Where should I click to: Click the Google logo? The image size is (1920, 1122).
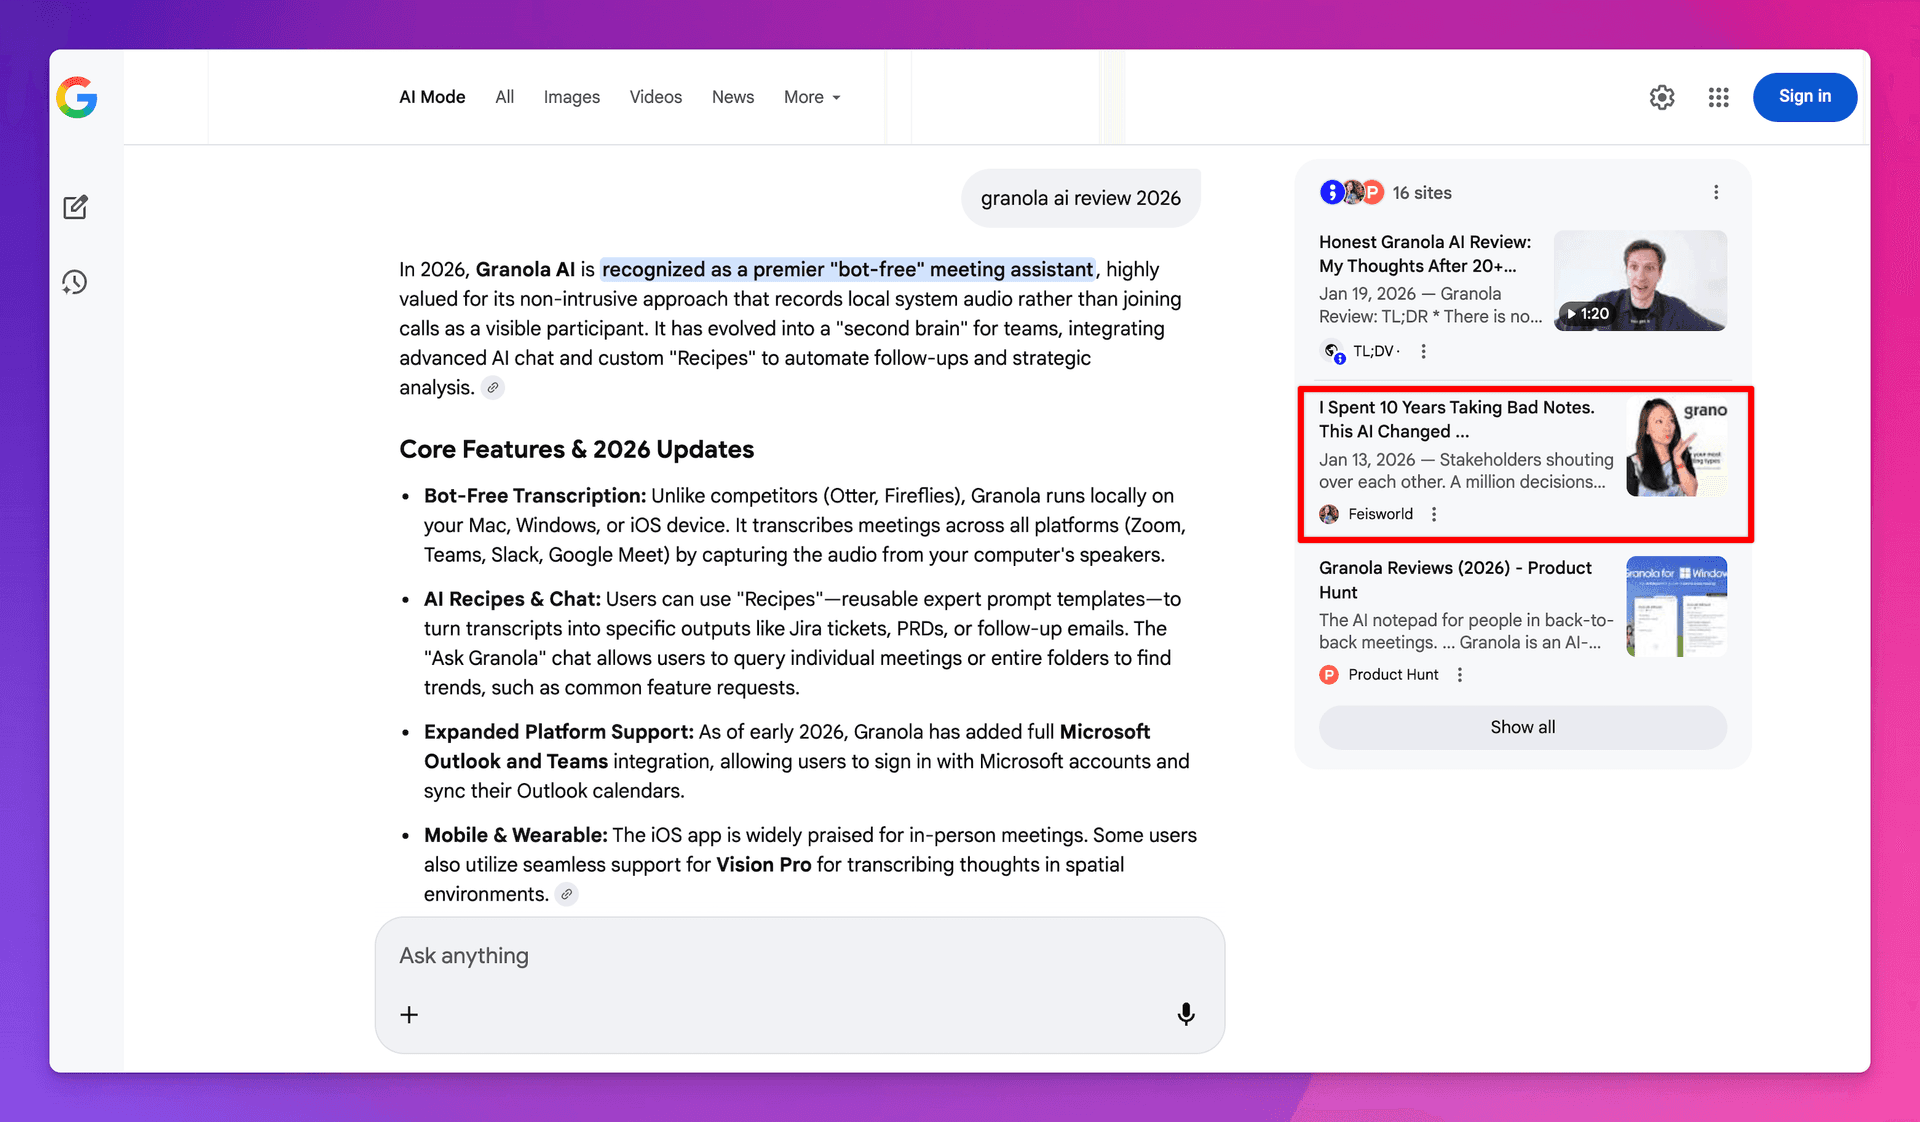77,97
